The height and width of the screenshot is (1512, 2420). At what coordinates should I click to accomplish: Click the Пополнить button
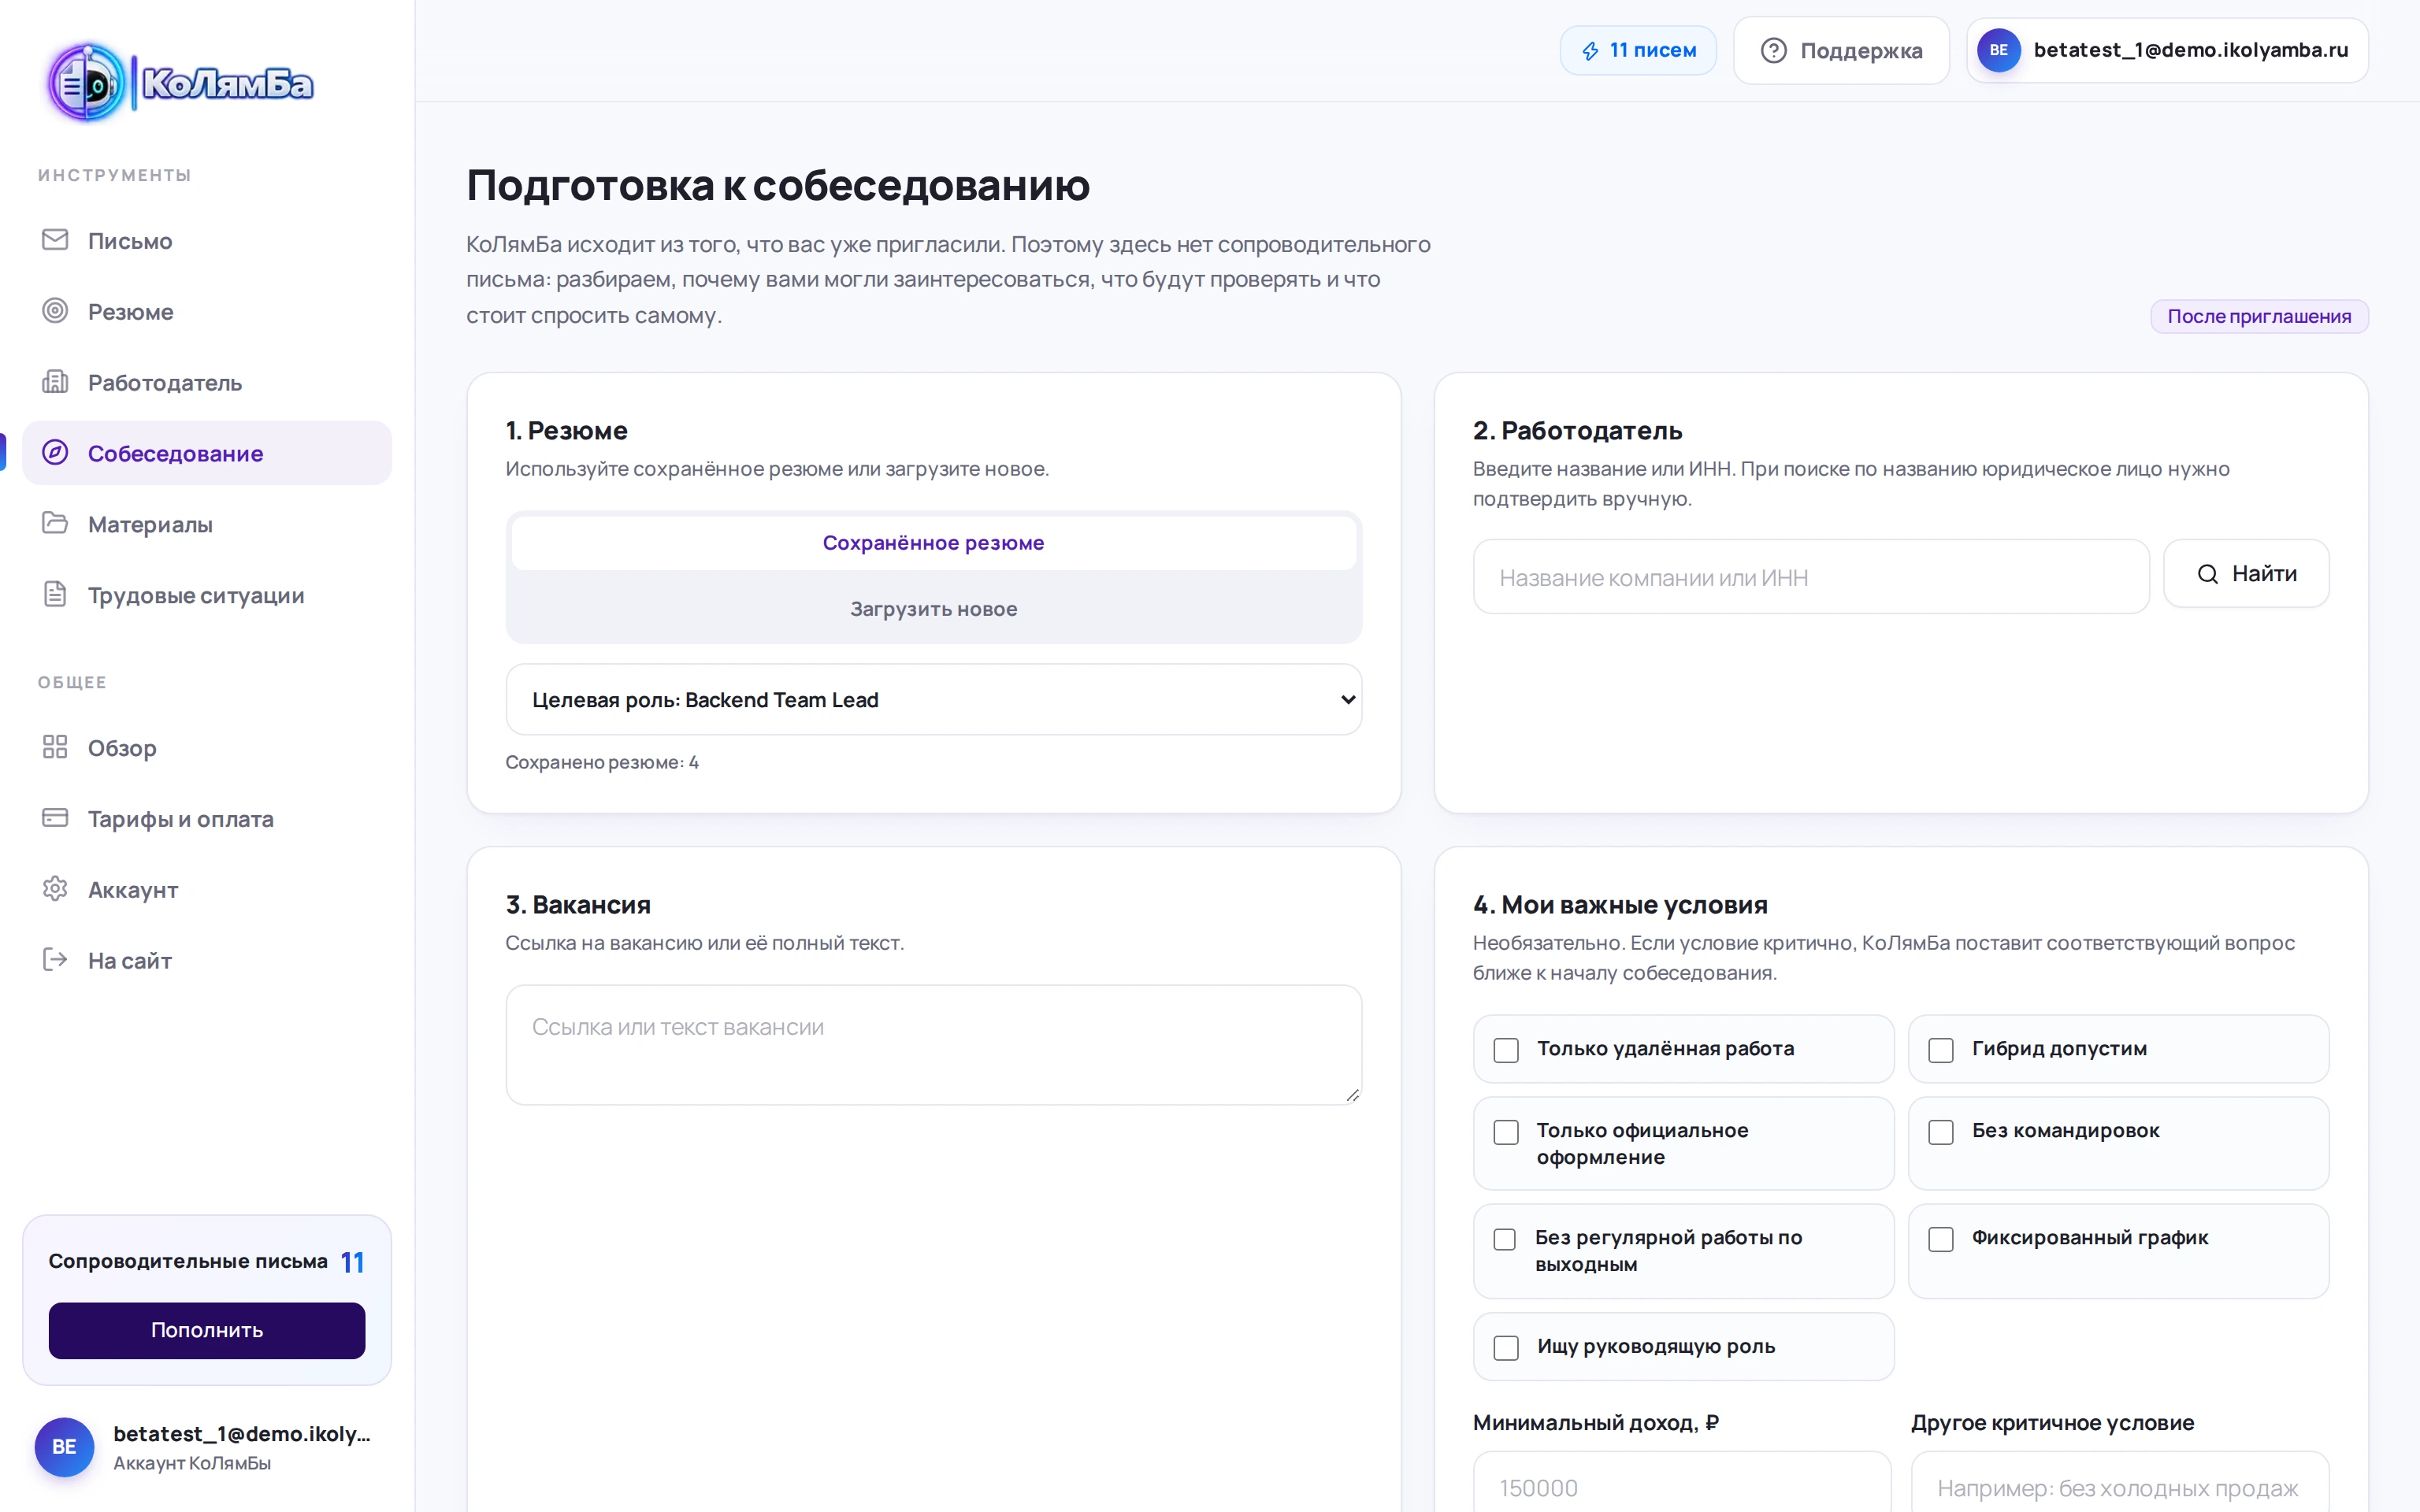pos(207,1330)
